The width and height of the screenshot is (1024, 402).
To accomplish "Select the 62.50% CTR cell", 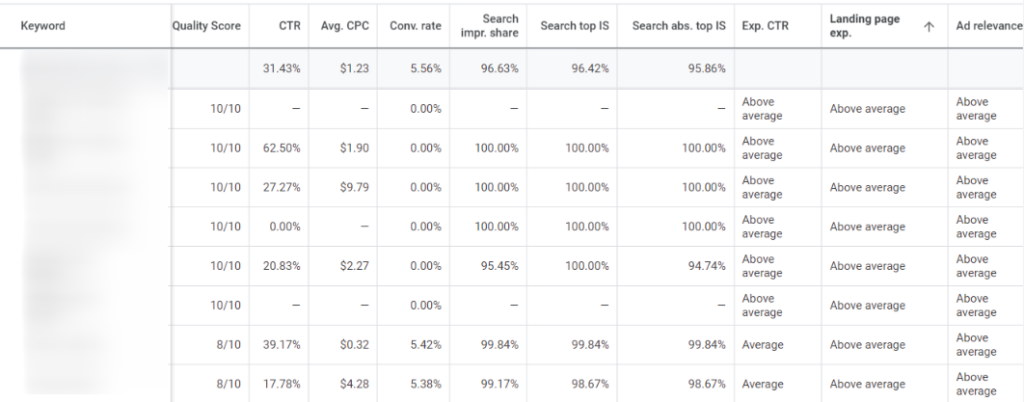I will click(284, 148).
